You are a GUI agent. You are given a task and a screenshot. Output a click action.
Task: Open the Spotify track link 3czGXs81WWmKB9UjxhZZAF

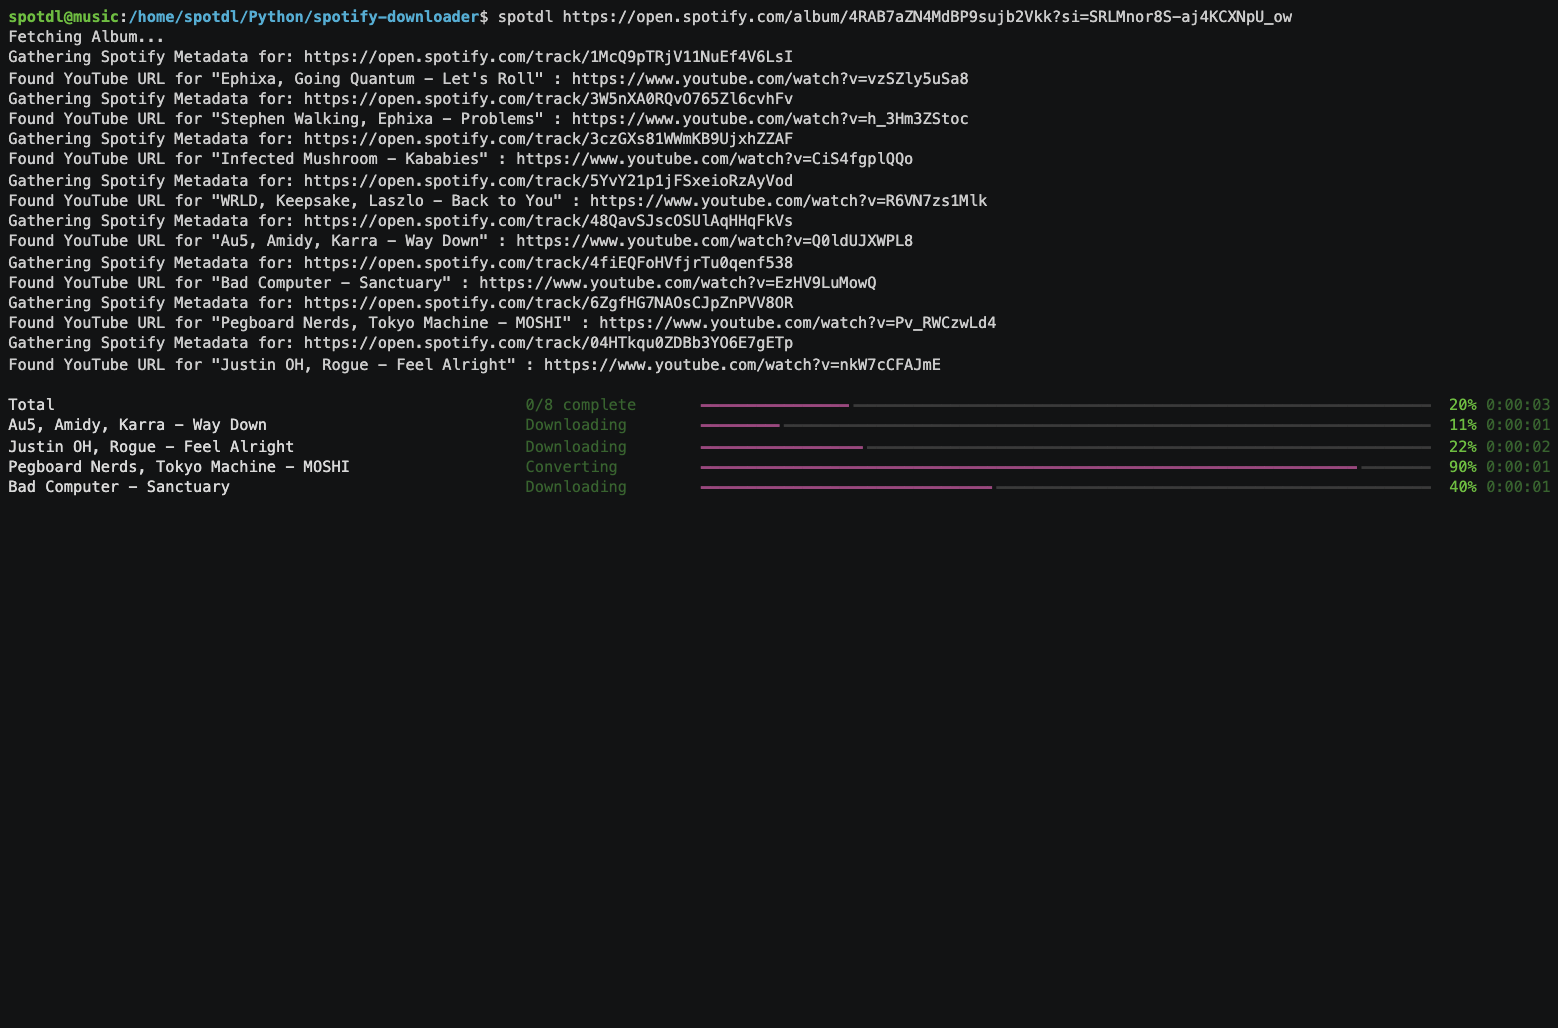(x=548, y=139)
